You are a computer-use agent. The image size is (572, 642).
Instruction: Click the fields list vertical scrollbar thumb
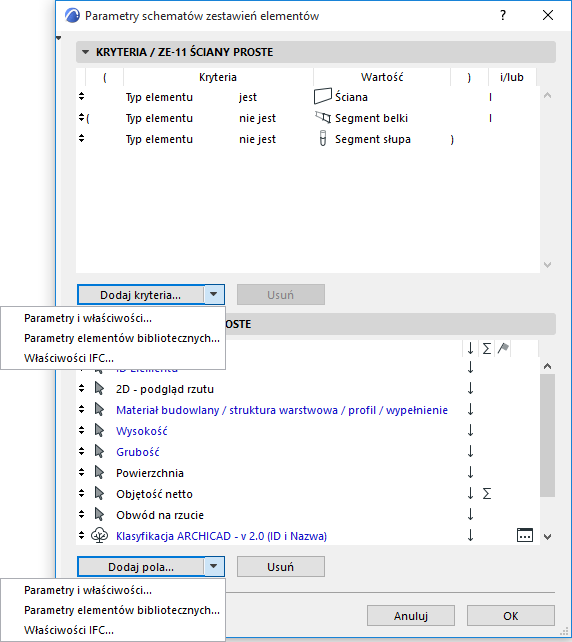click(x=547, y=435)
